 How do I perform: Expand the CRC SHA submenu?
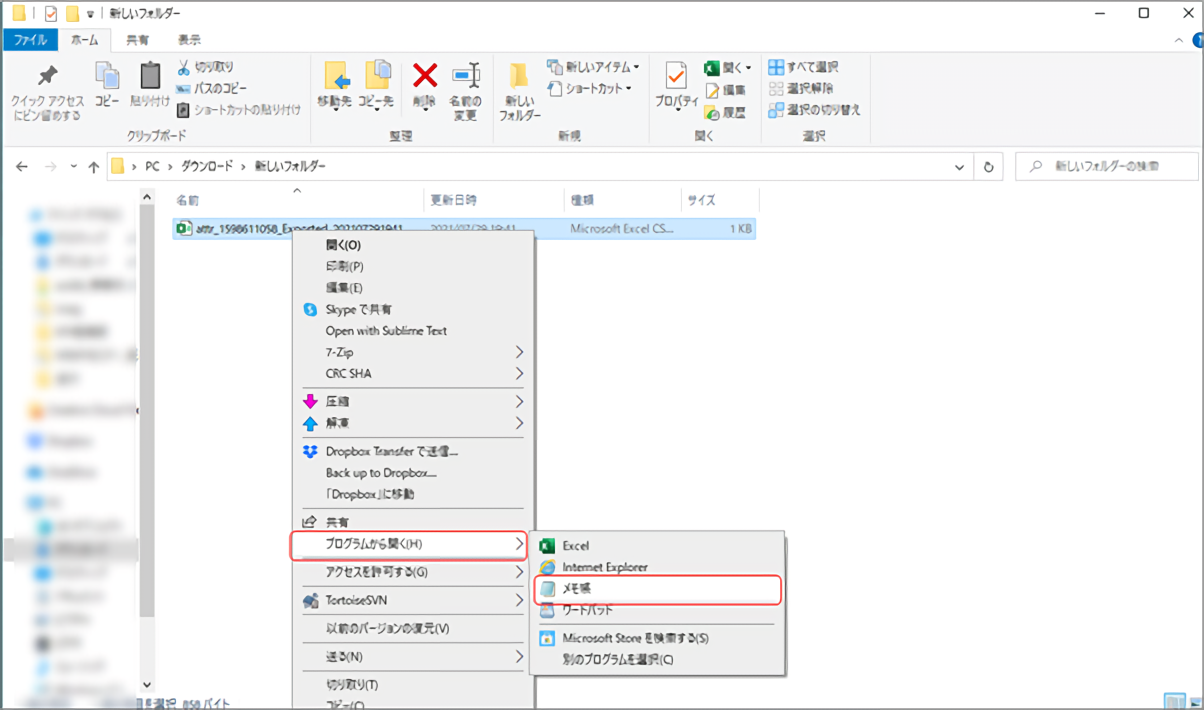coord(414,374)
